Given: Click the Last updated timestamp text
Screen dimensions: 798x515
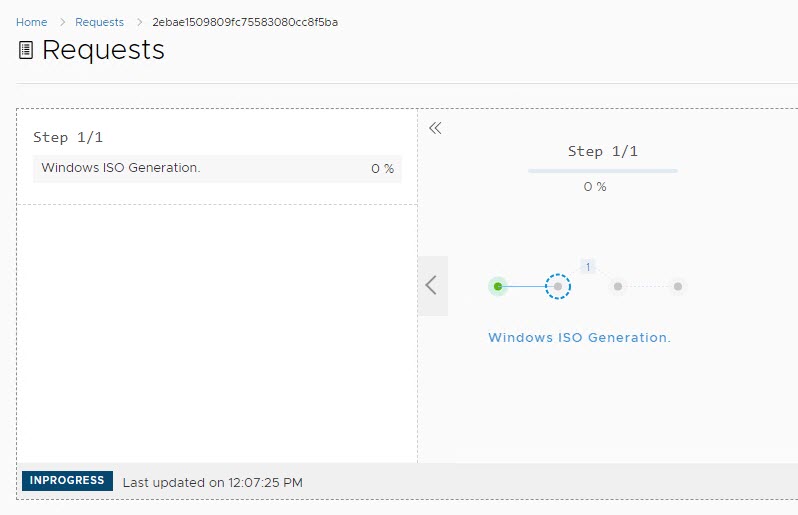Looking at the screenshot, I should coord(212,482).
